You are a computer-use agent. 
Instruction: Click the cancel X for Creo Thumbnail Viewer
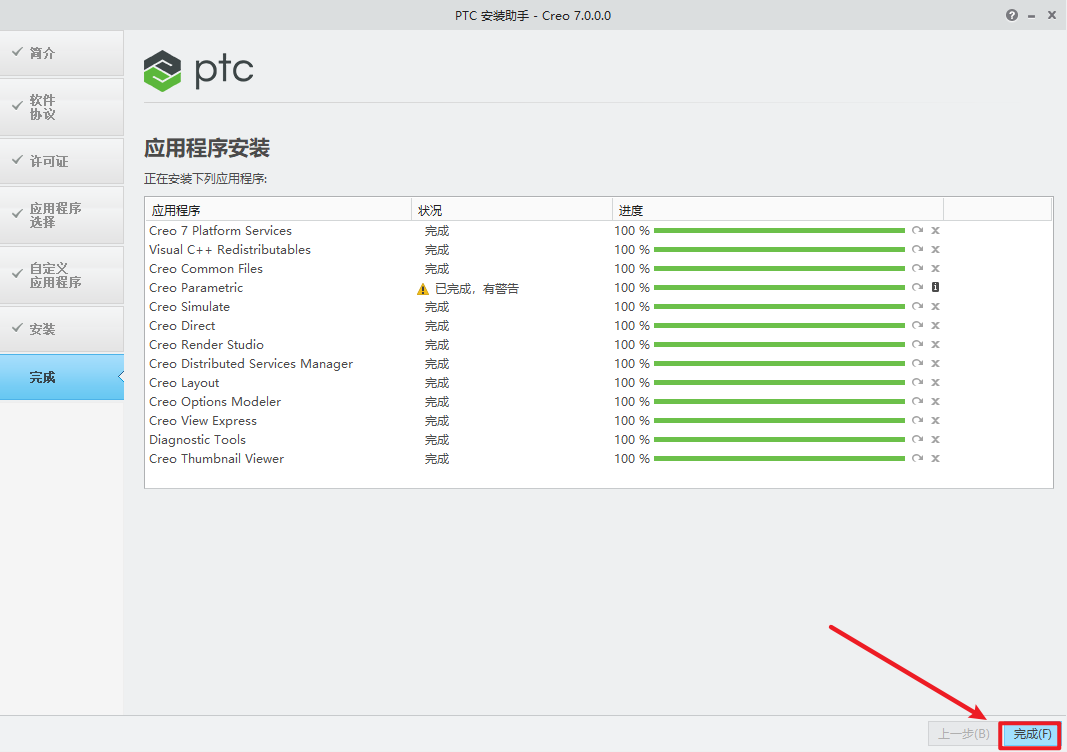click(935, 459)
